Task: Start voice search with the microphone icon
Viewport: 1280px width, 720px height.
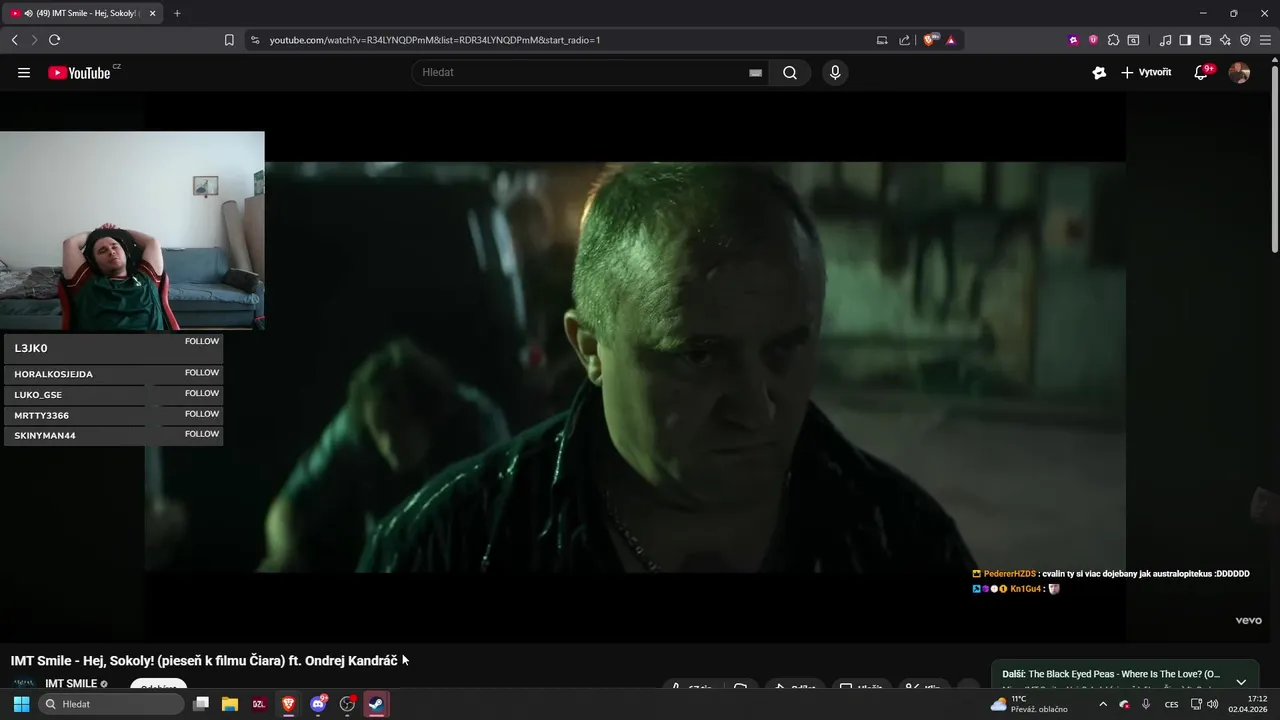Action: pos(835,73)
